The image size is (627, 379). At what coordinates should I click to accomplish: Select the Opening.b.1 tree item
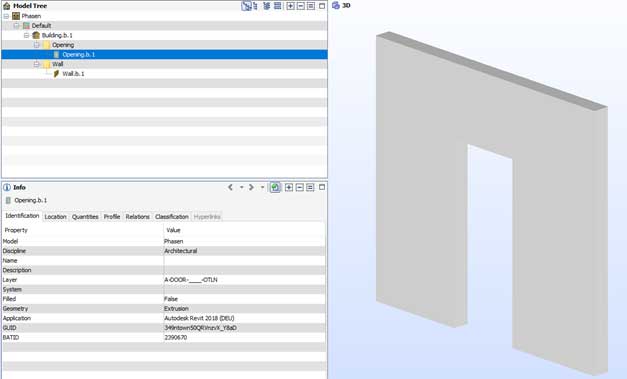pyautogui.click(x=79, y=54)
